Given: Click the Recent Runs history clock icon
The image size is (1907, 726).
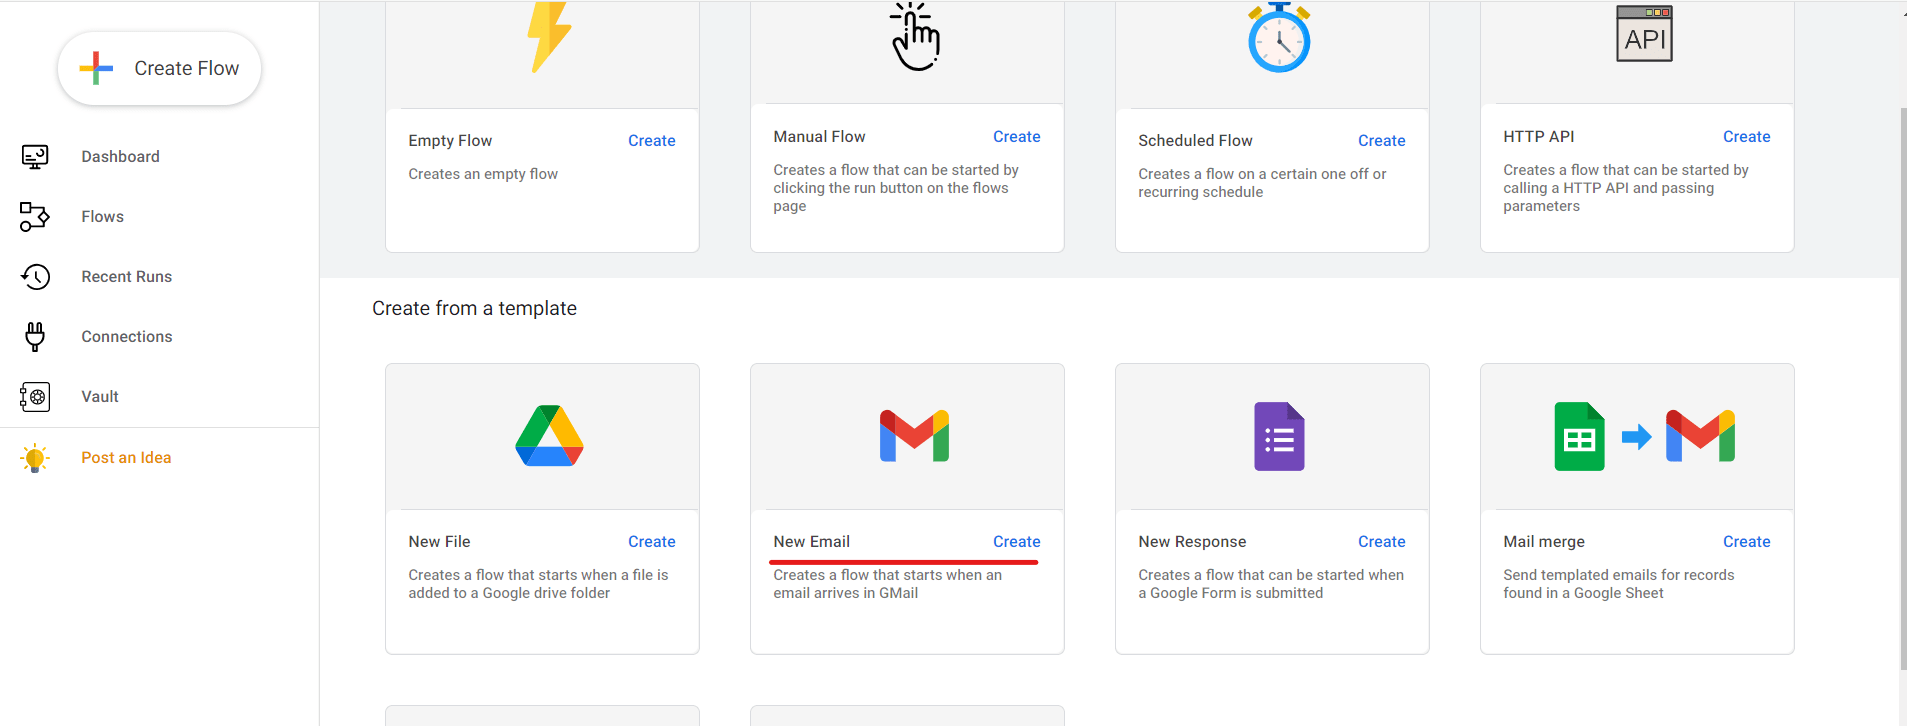Looking at the screenshot, I should pos(35,277).
